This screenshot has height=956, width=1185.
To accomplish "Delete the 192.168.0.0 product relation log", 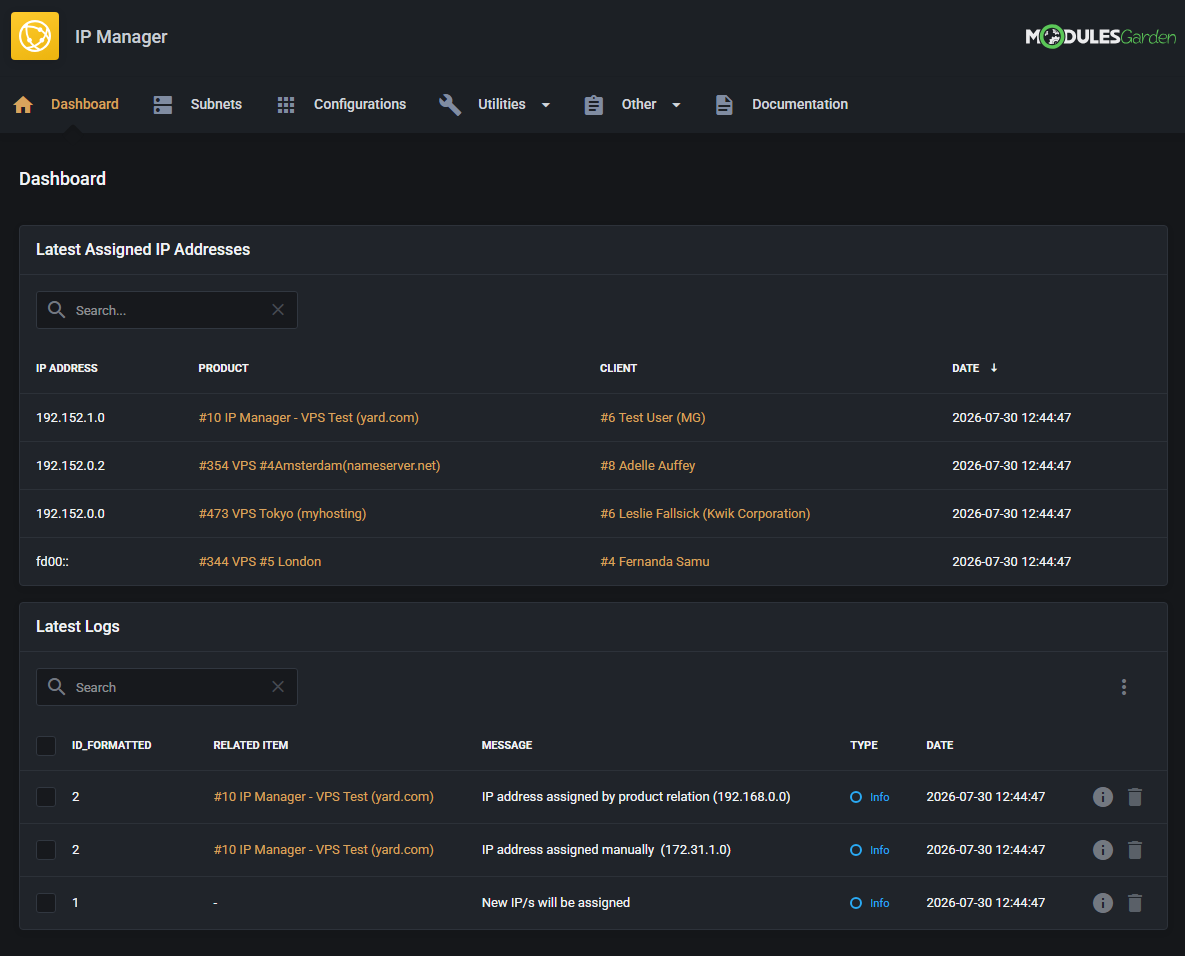I will [1135, 797].
